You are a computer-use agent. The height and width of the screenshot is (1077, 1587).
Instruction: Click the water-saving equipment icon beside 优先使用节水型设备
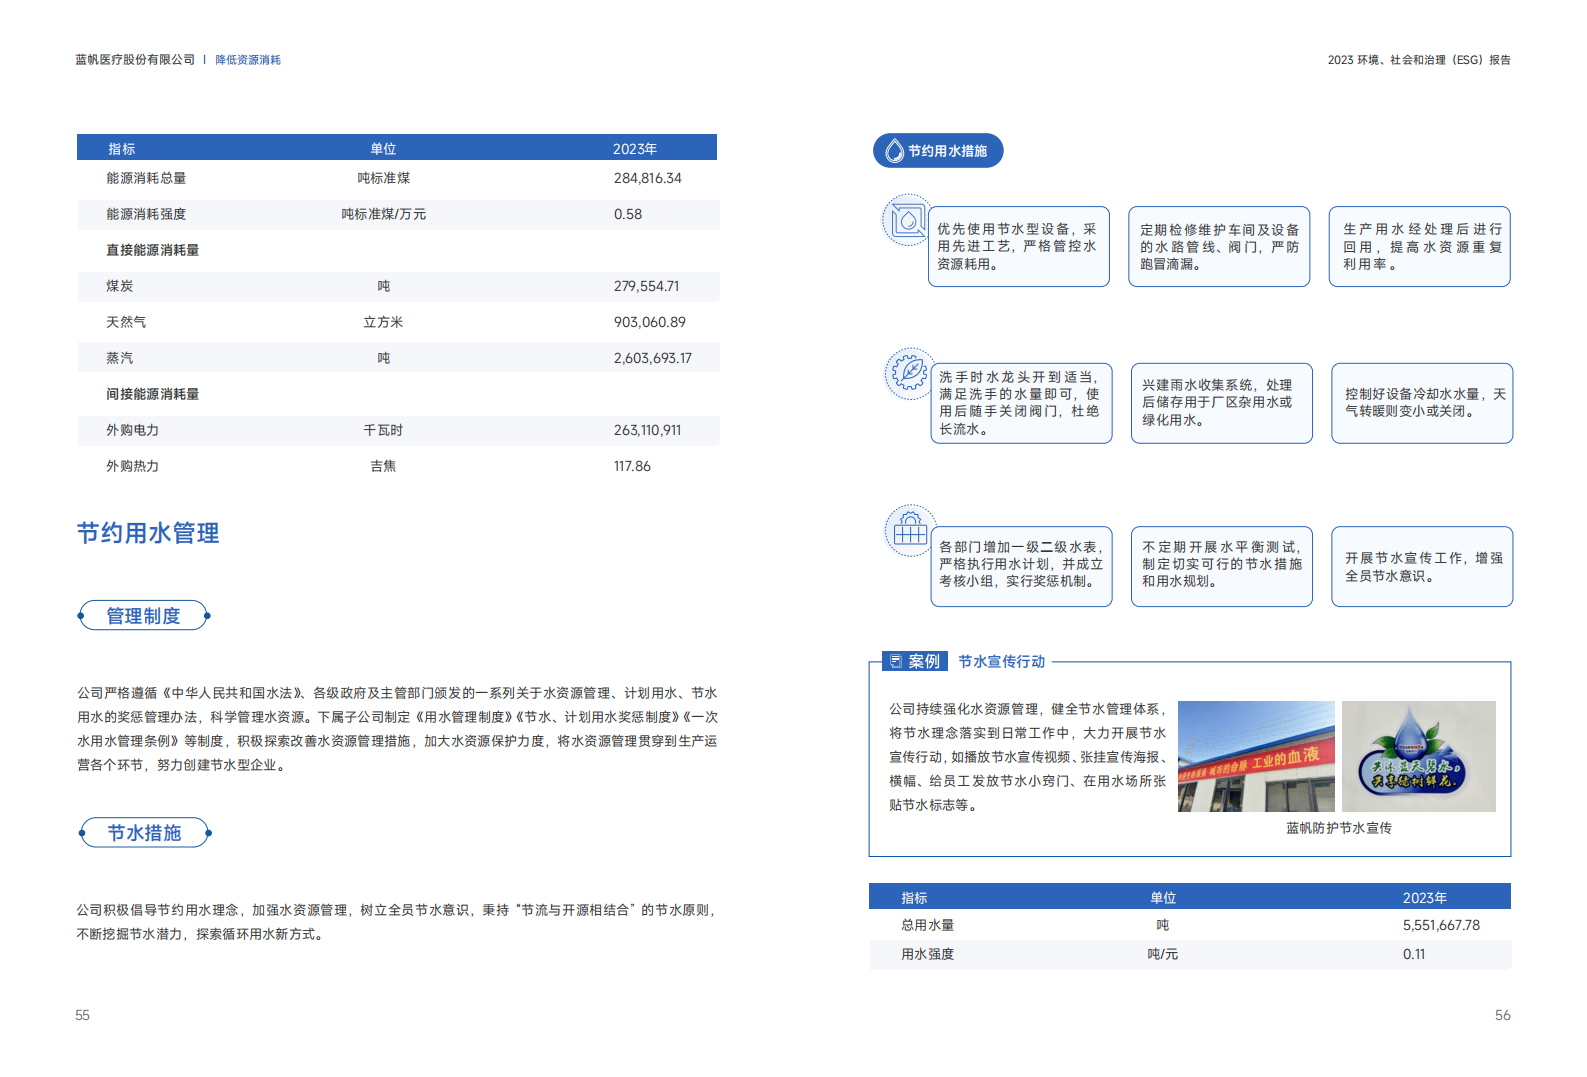click(907, 221)
